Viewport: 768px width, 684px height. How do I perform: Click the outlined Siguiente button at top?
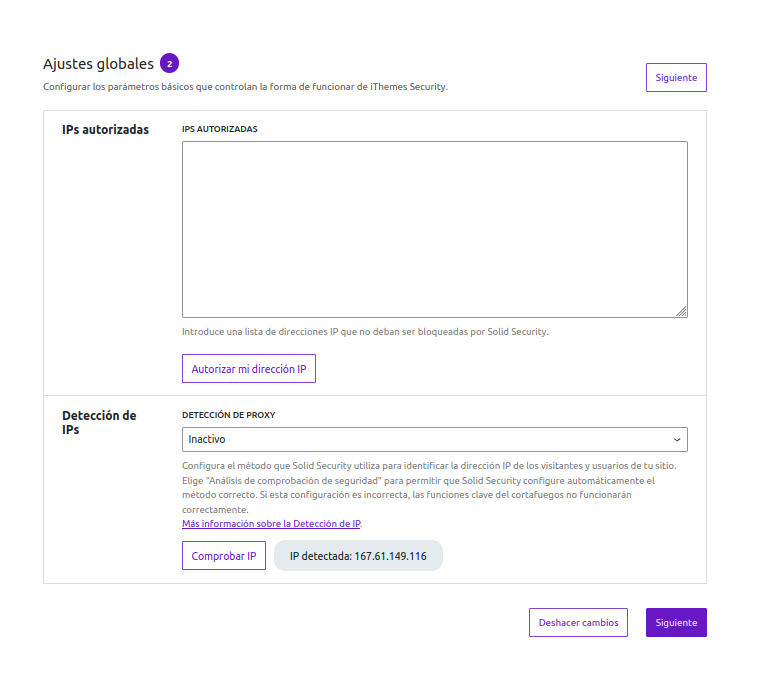(676, 78)
